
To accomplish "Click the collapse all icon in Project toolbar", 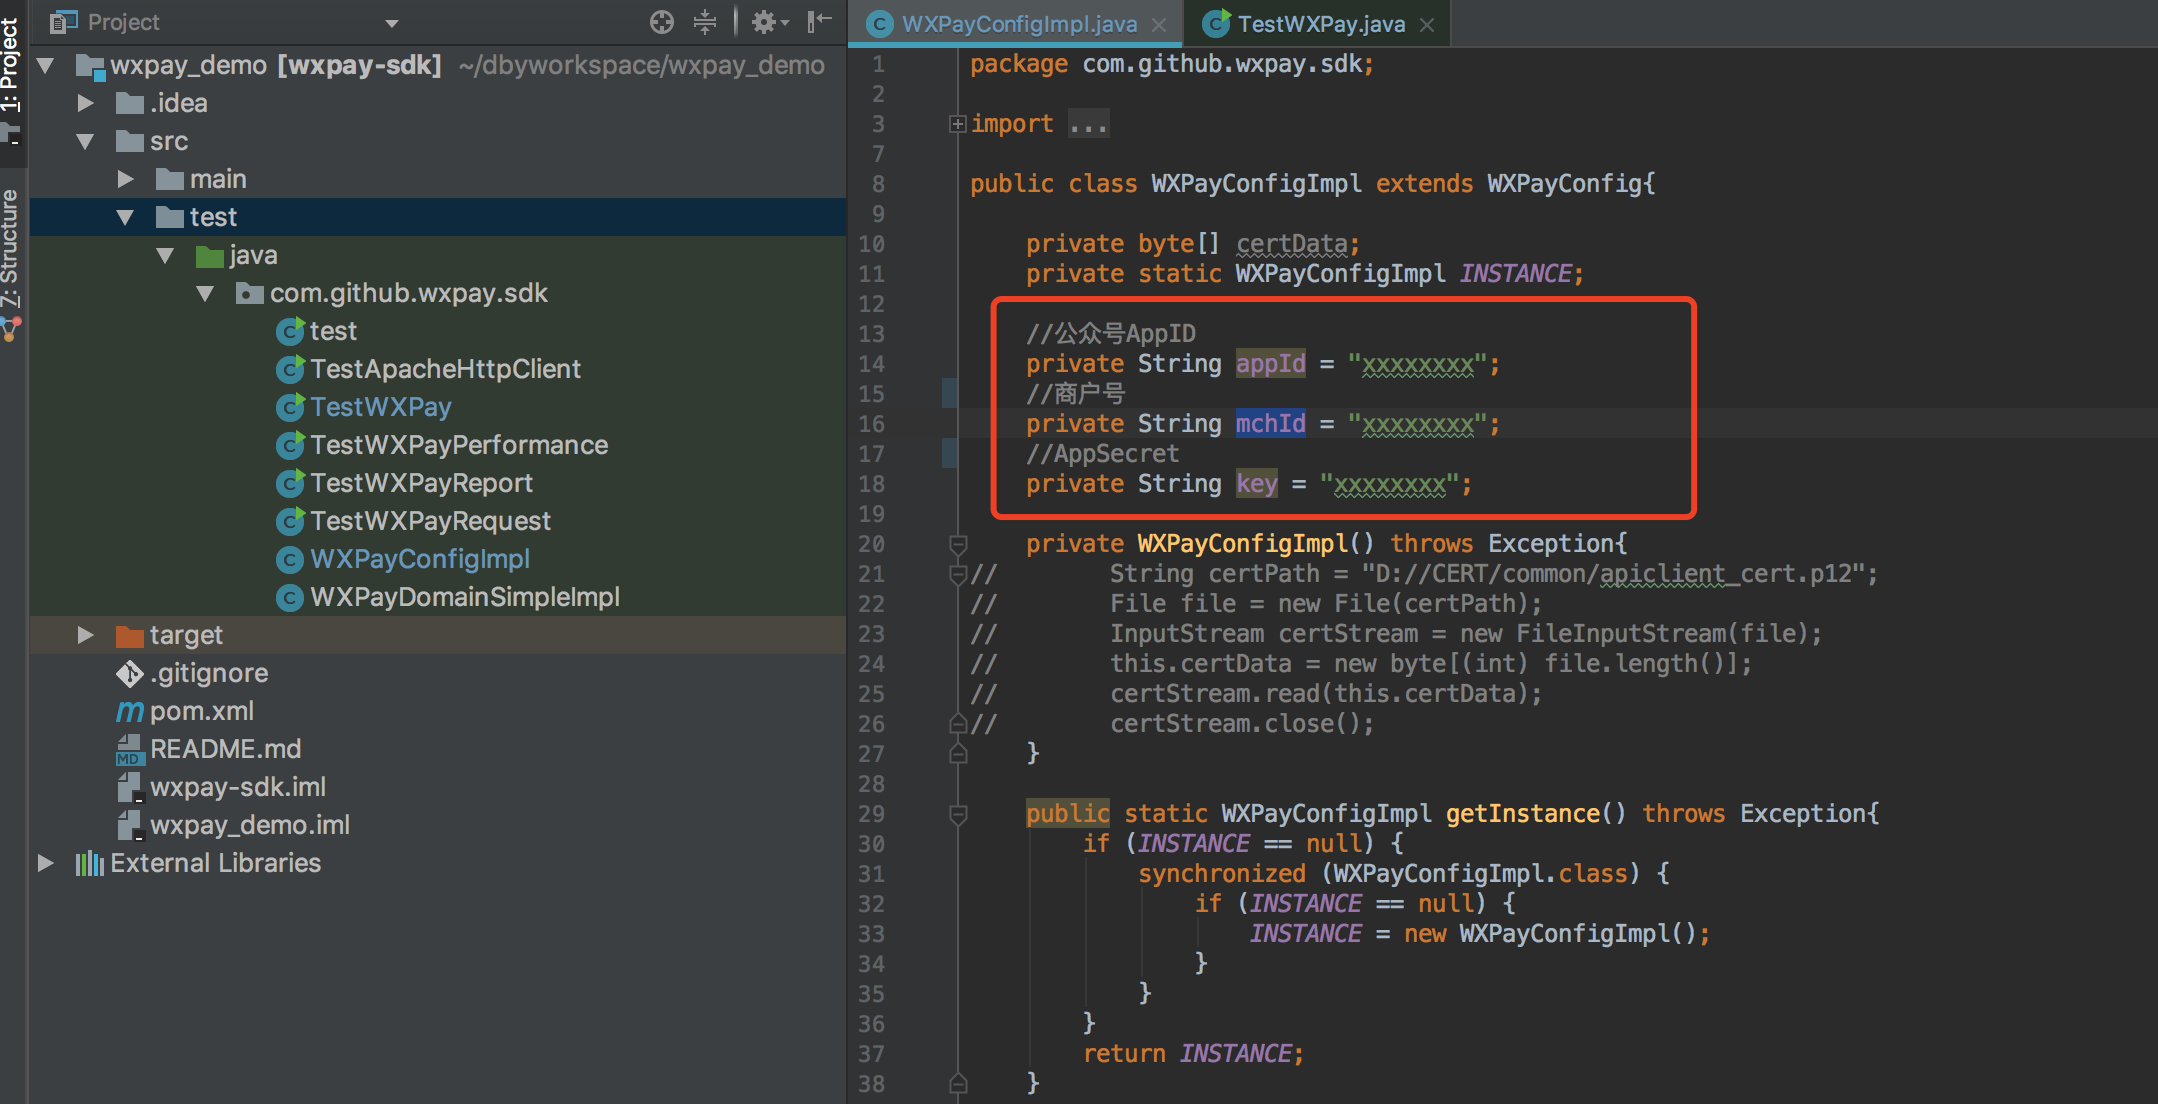I will point(705,22).
